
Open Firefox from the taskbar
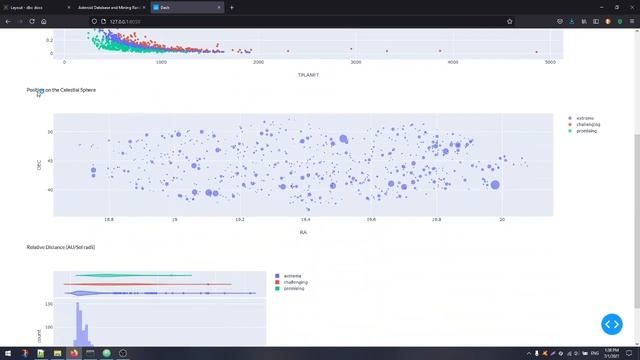point(74,353)
